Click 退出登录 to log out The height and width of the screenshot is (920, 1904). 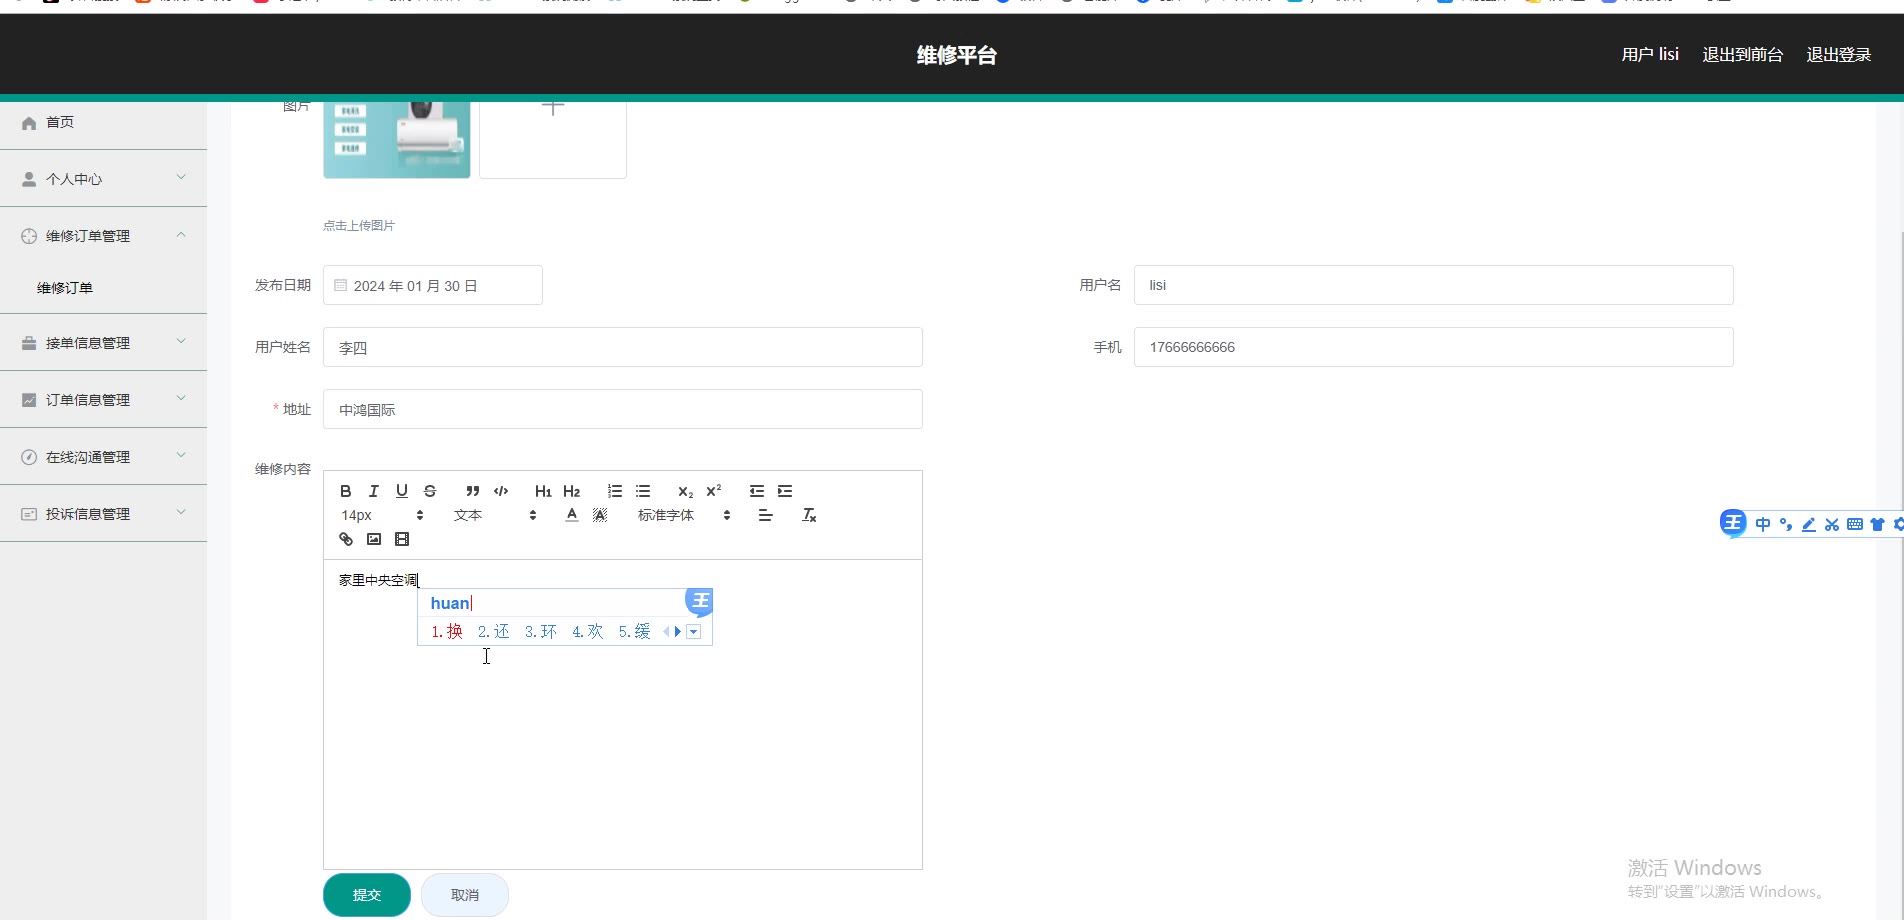[1839, 55]
